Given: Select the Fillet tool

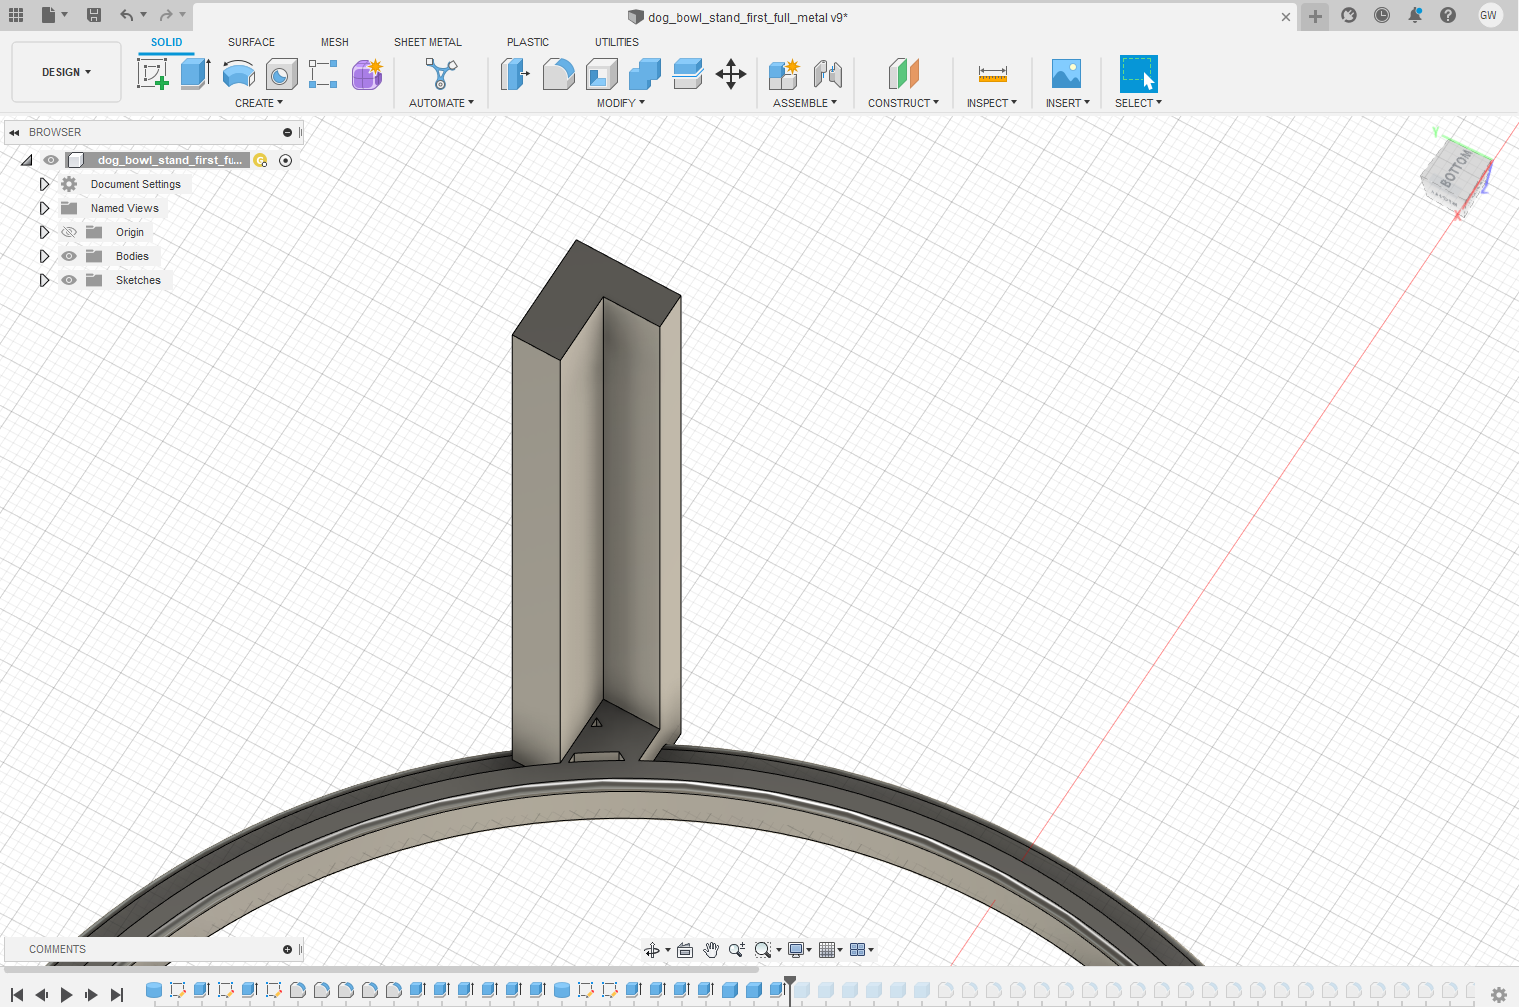Looking at the screenshot, I should [x=558, y=74].
